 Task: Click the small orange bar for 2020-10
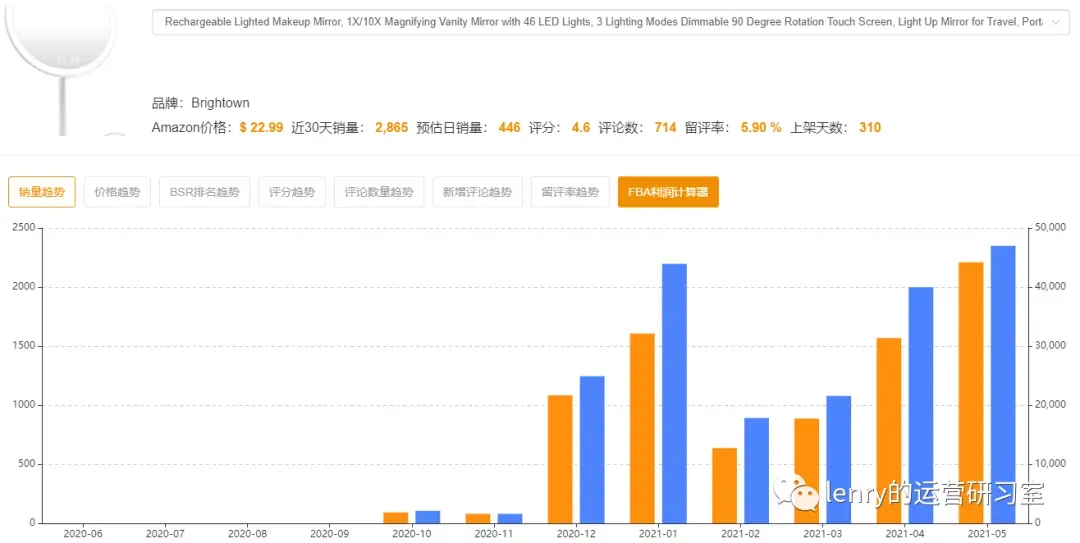pyautogui.click(x=395, y=518)
